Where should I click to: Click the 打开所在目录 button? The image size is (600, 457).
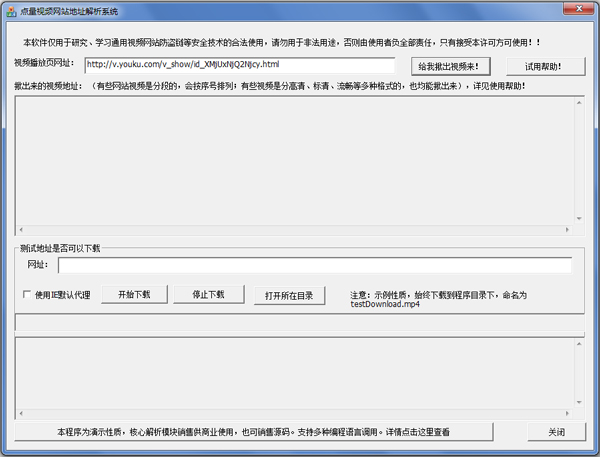pos(290,295)
